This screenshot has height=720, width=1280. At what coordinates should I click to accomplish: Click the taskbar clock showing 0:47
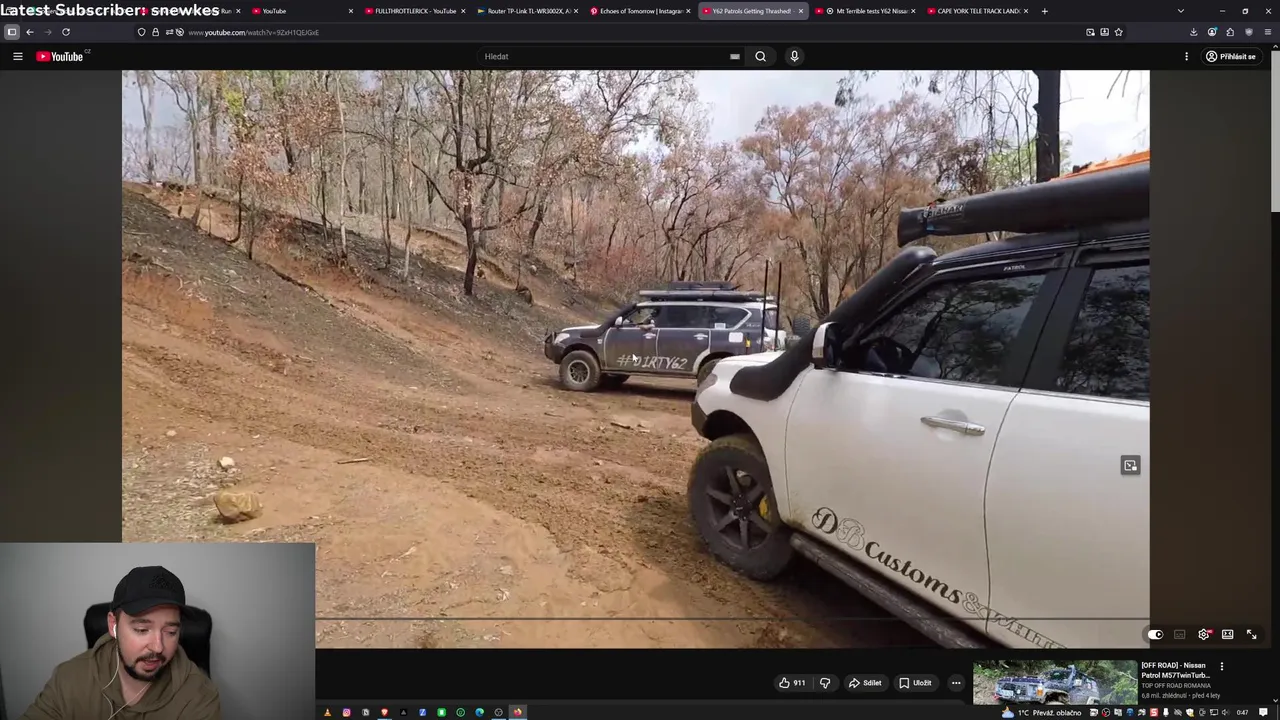point(1242,712)
